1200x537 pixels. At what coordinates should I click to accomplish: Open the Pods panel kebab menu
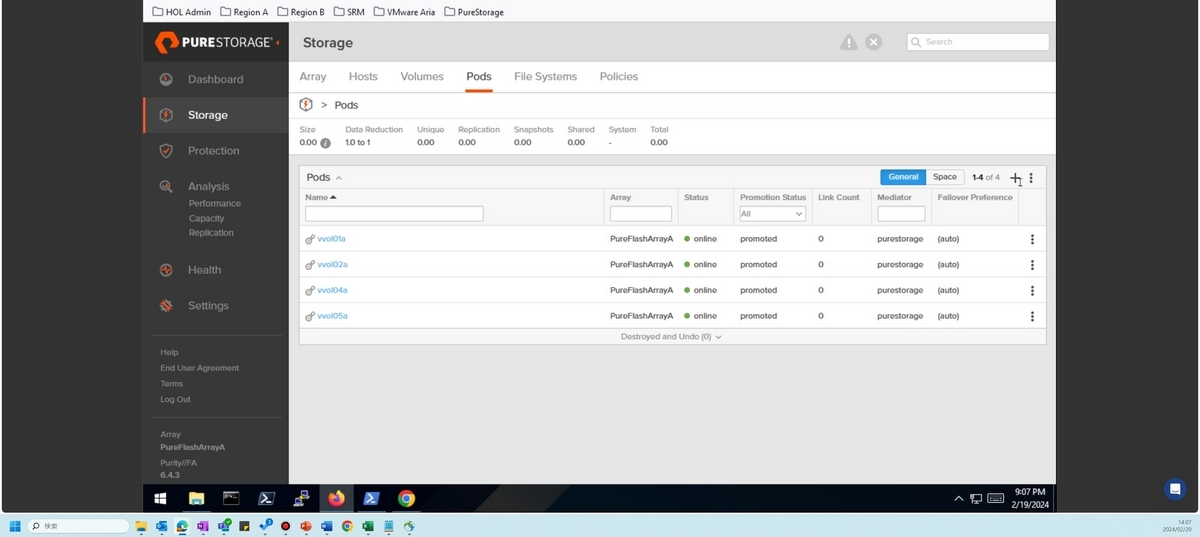(x=1032, y=178)
